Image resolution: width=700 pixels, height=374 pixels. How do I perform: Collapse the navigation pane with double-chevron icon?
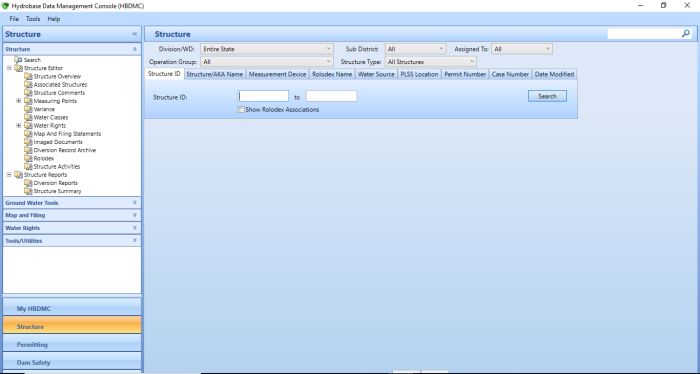point(135,34)
